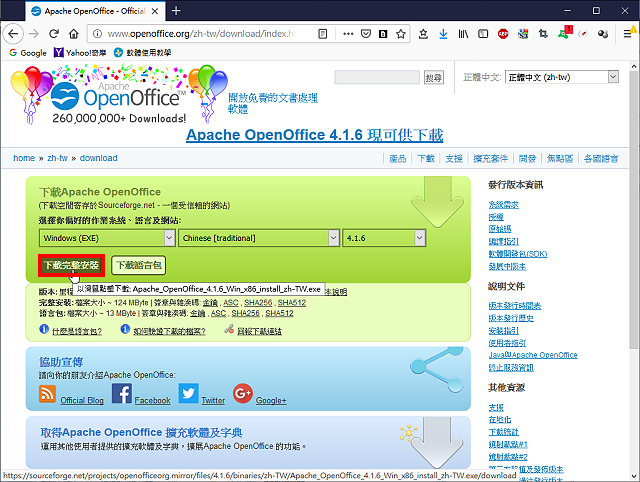
Task: Open the language selector zh-tw dropdown
Action: point(562,77)
